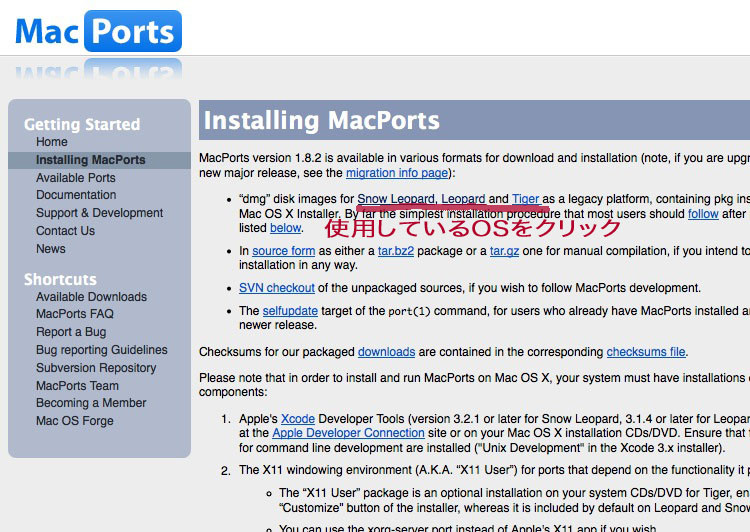Click the selfupdate link
Image resolution: width=750 pixels, height=532 pixels.
coord(290,311)
